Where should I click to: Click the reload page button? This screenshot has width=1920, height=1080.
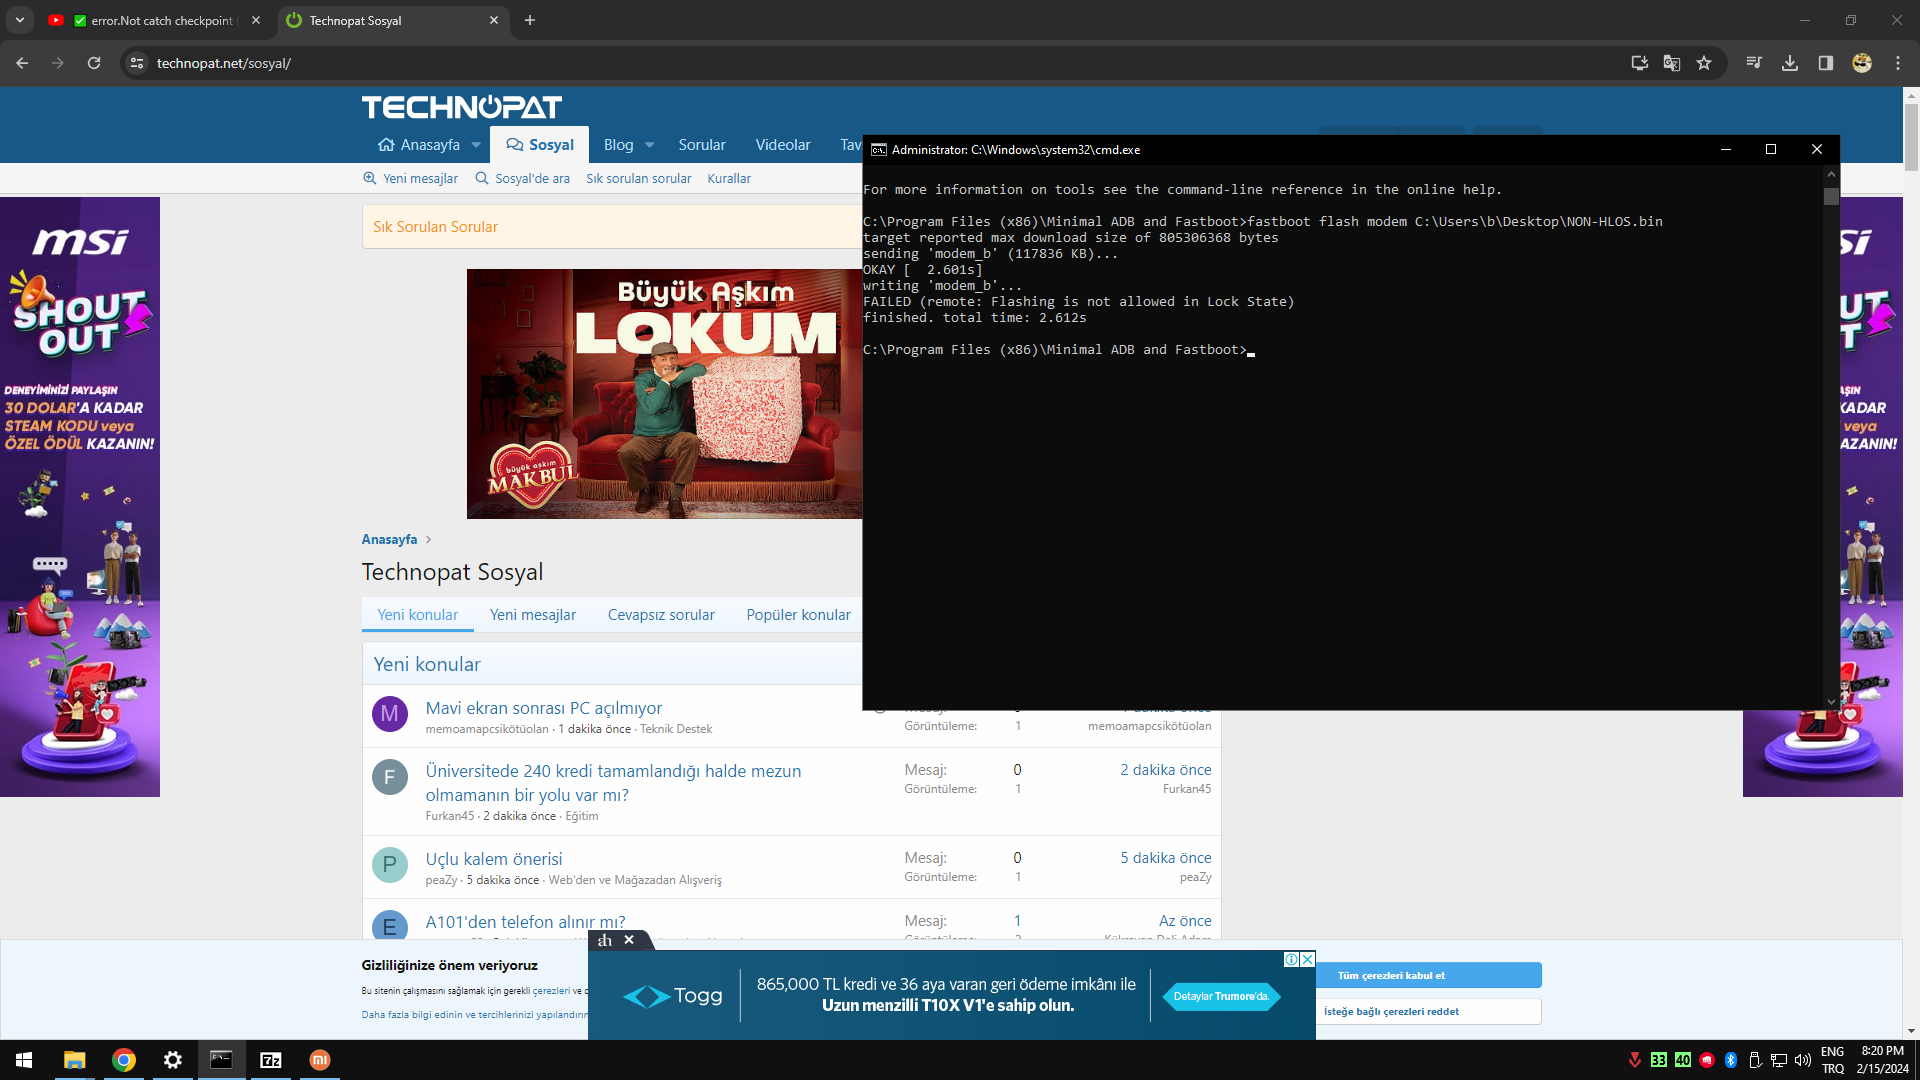point(94,63)
